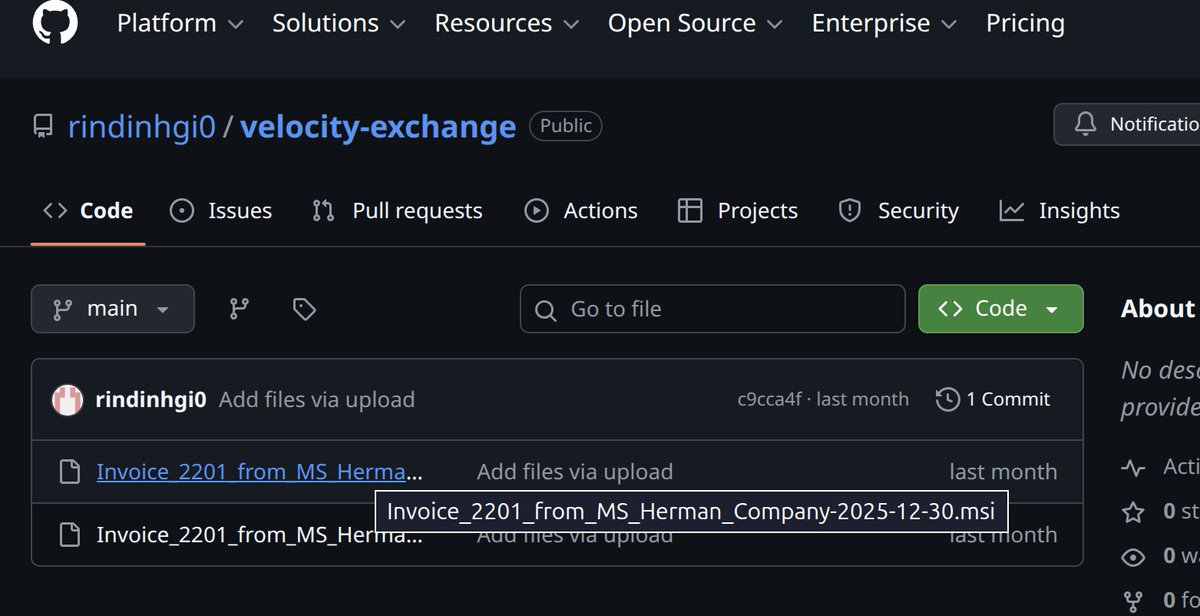Screen dimensions: 1200x616
Task: Open the first Invoice_2201_from_MS_Herma... file link
Action: [260, 472]
